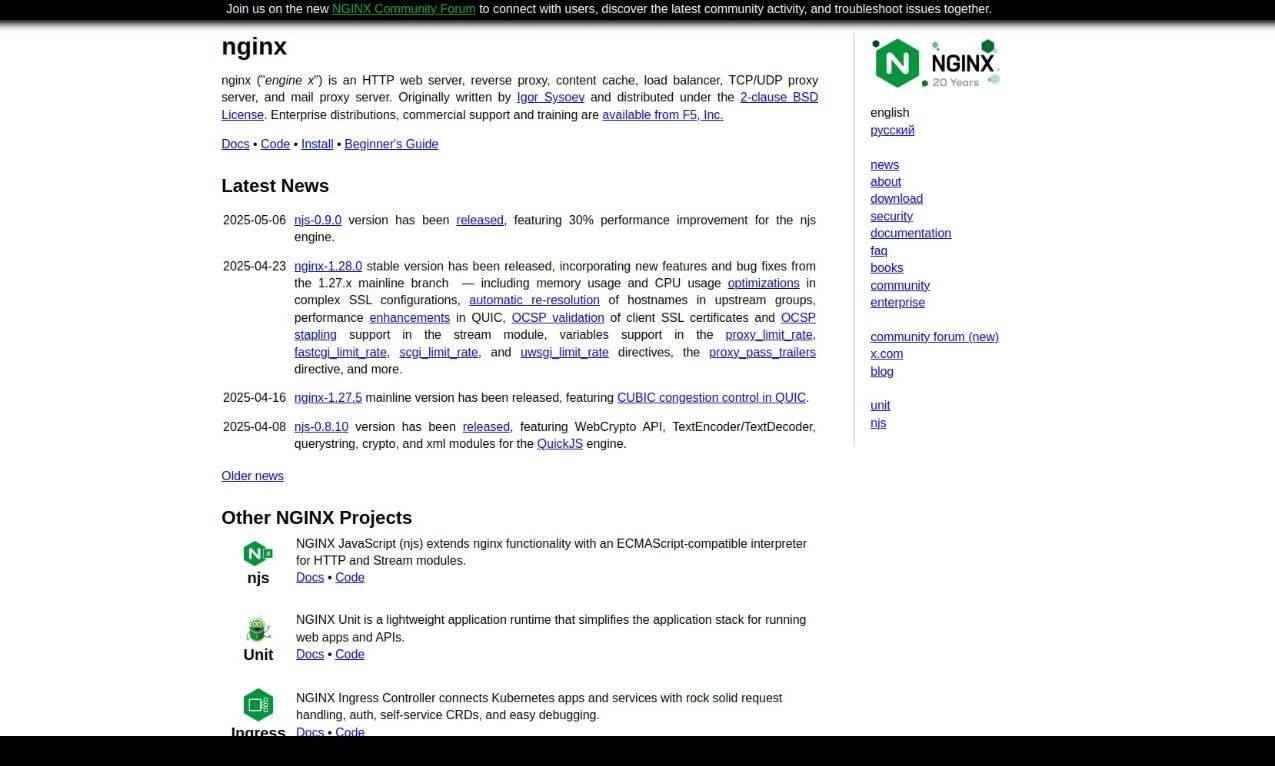
Task: Open the community sidebar link
Action: [900, 286]
